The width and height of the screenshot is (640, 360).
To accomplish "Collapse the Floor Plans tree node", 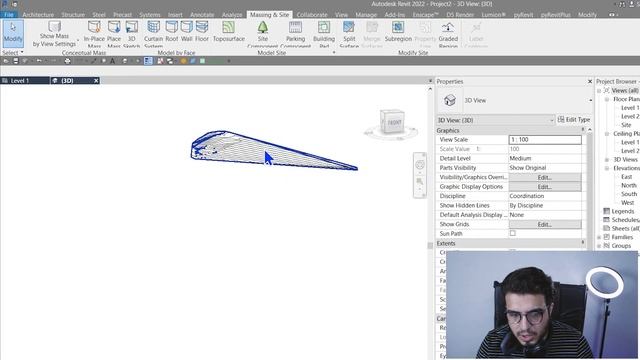I will 607,99.
